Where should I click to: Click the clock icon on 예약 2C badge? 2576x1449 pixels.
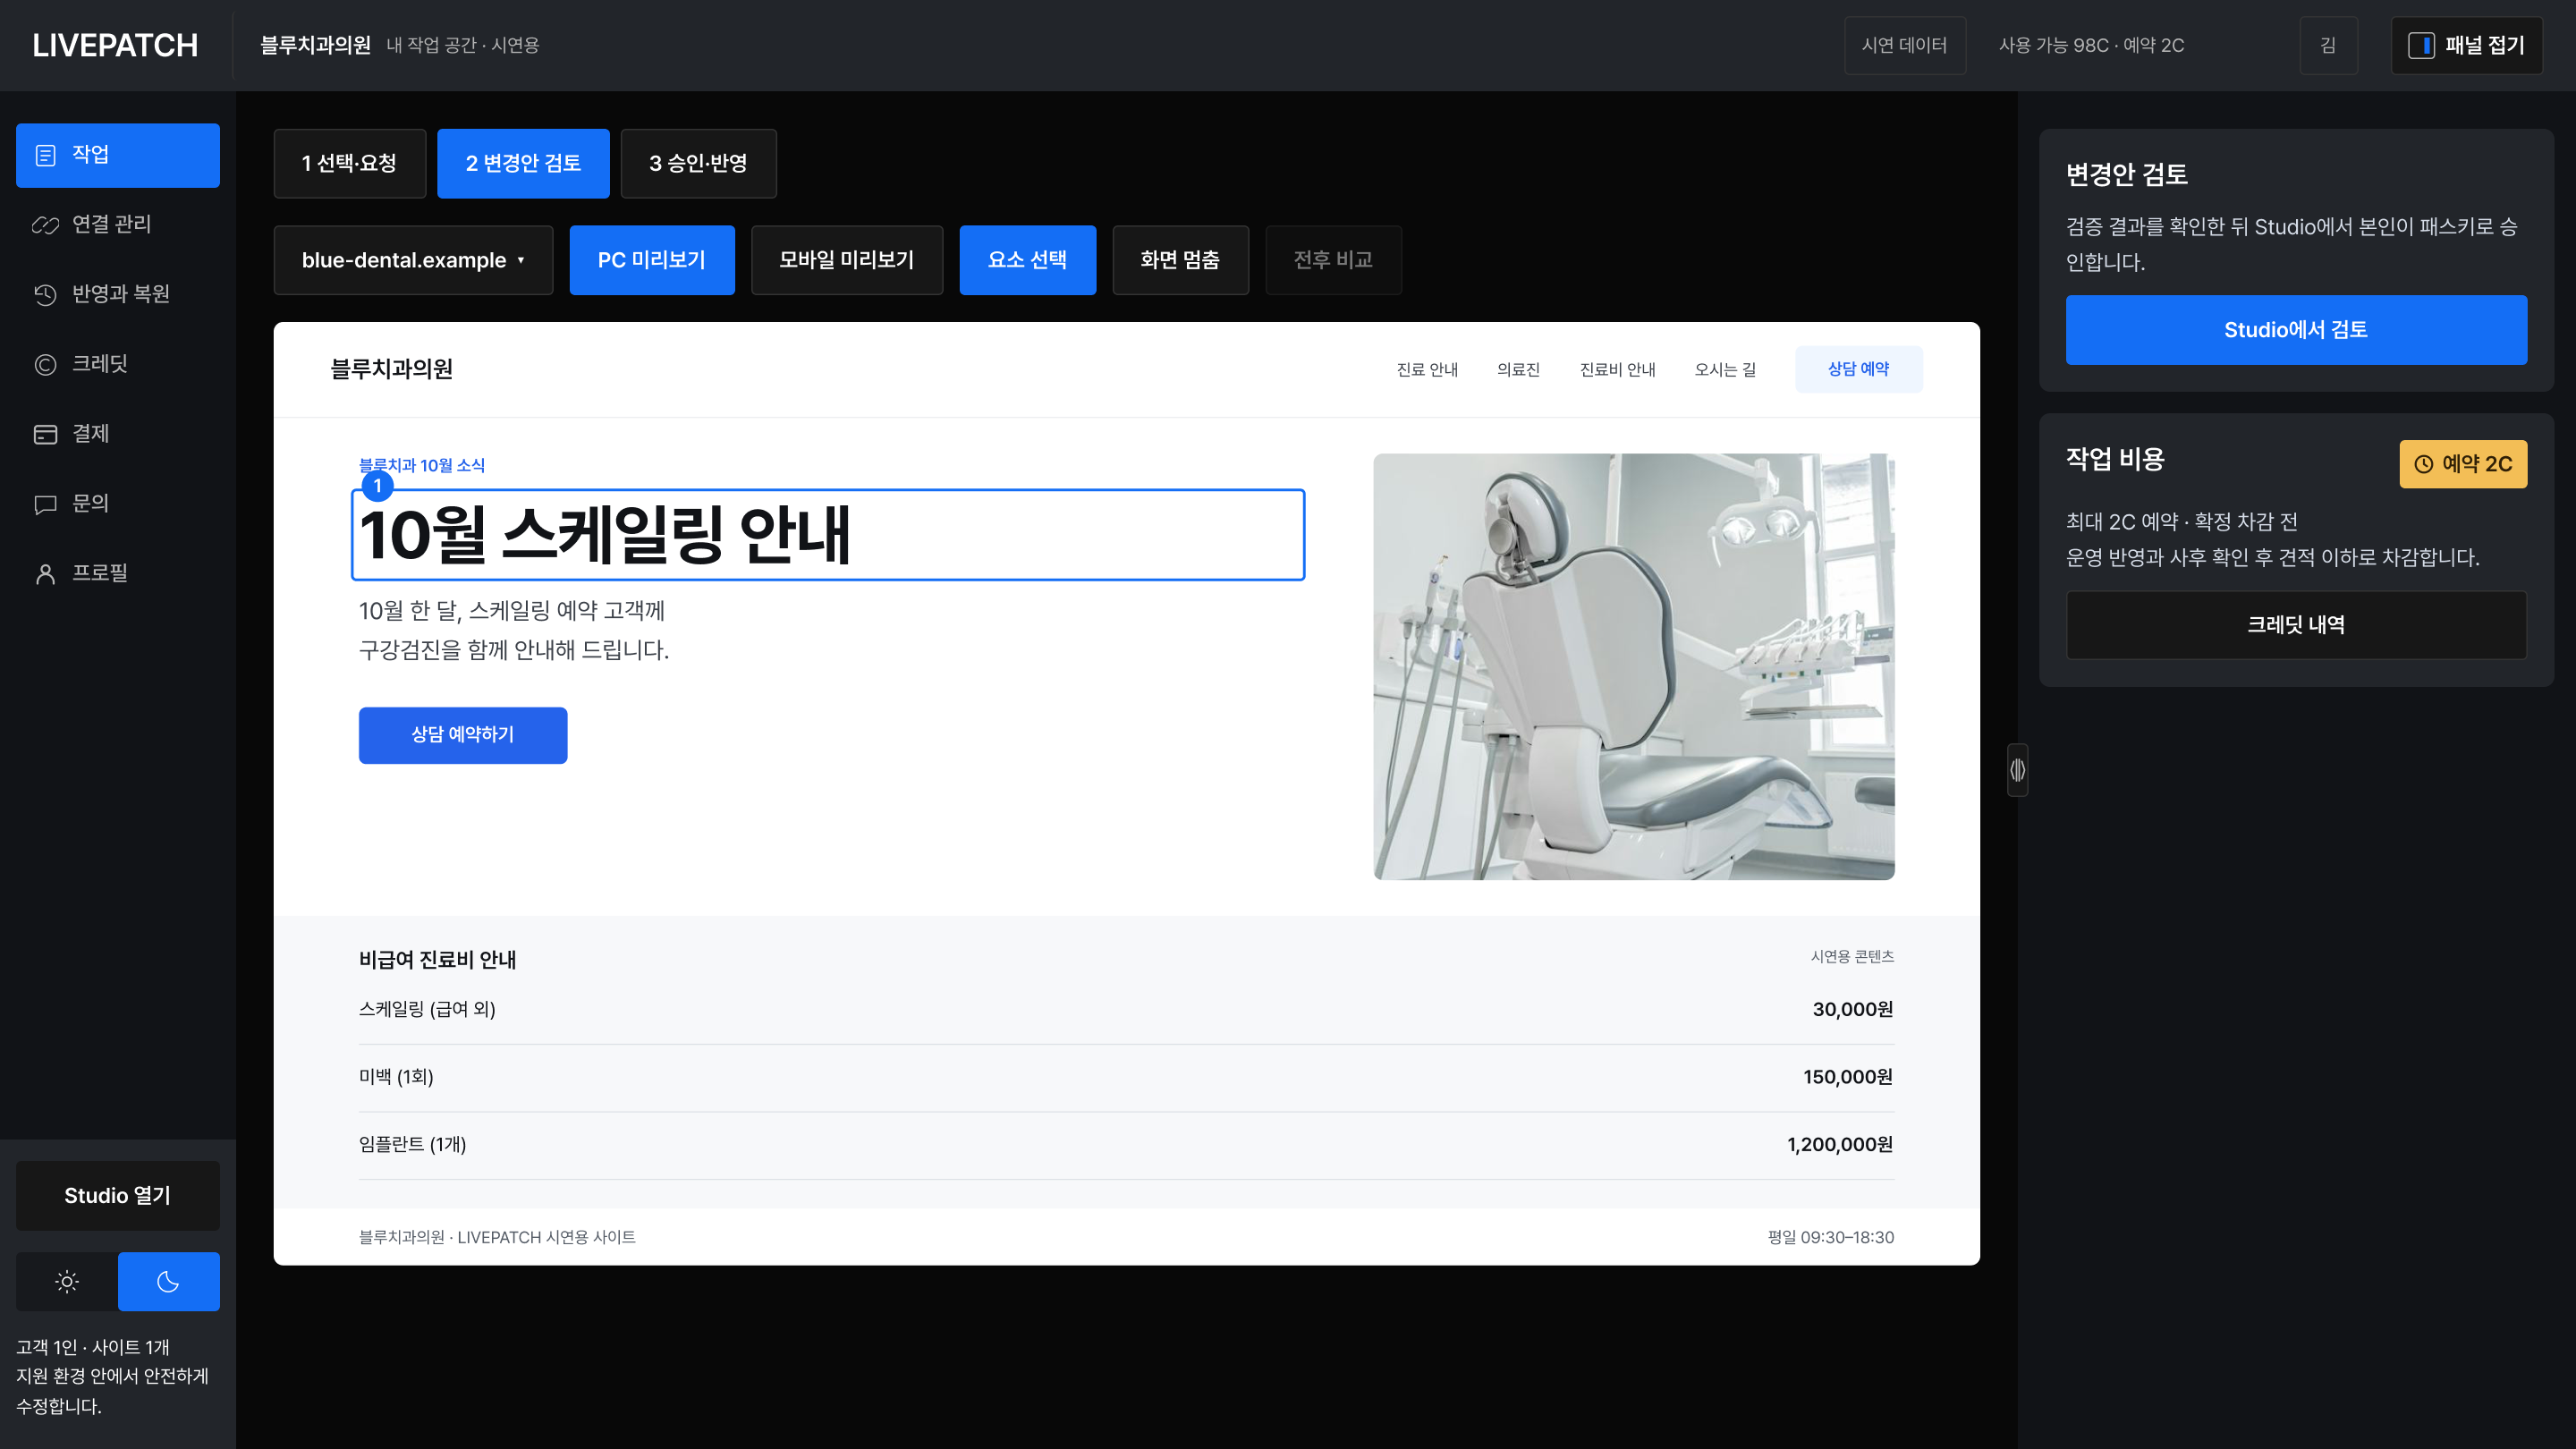point(2424,464)
